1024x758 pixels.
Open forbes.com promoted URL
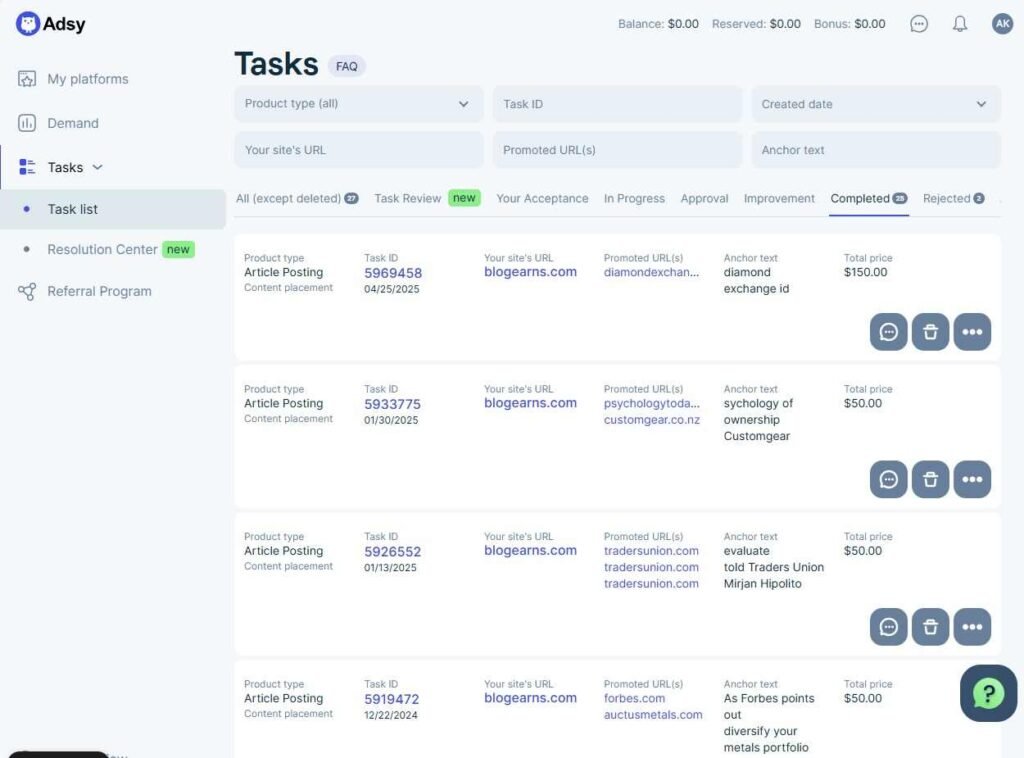click(634, 699)
